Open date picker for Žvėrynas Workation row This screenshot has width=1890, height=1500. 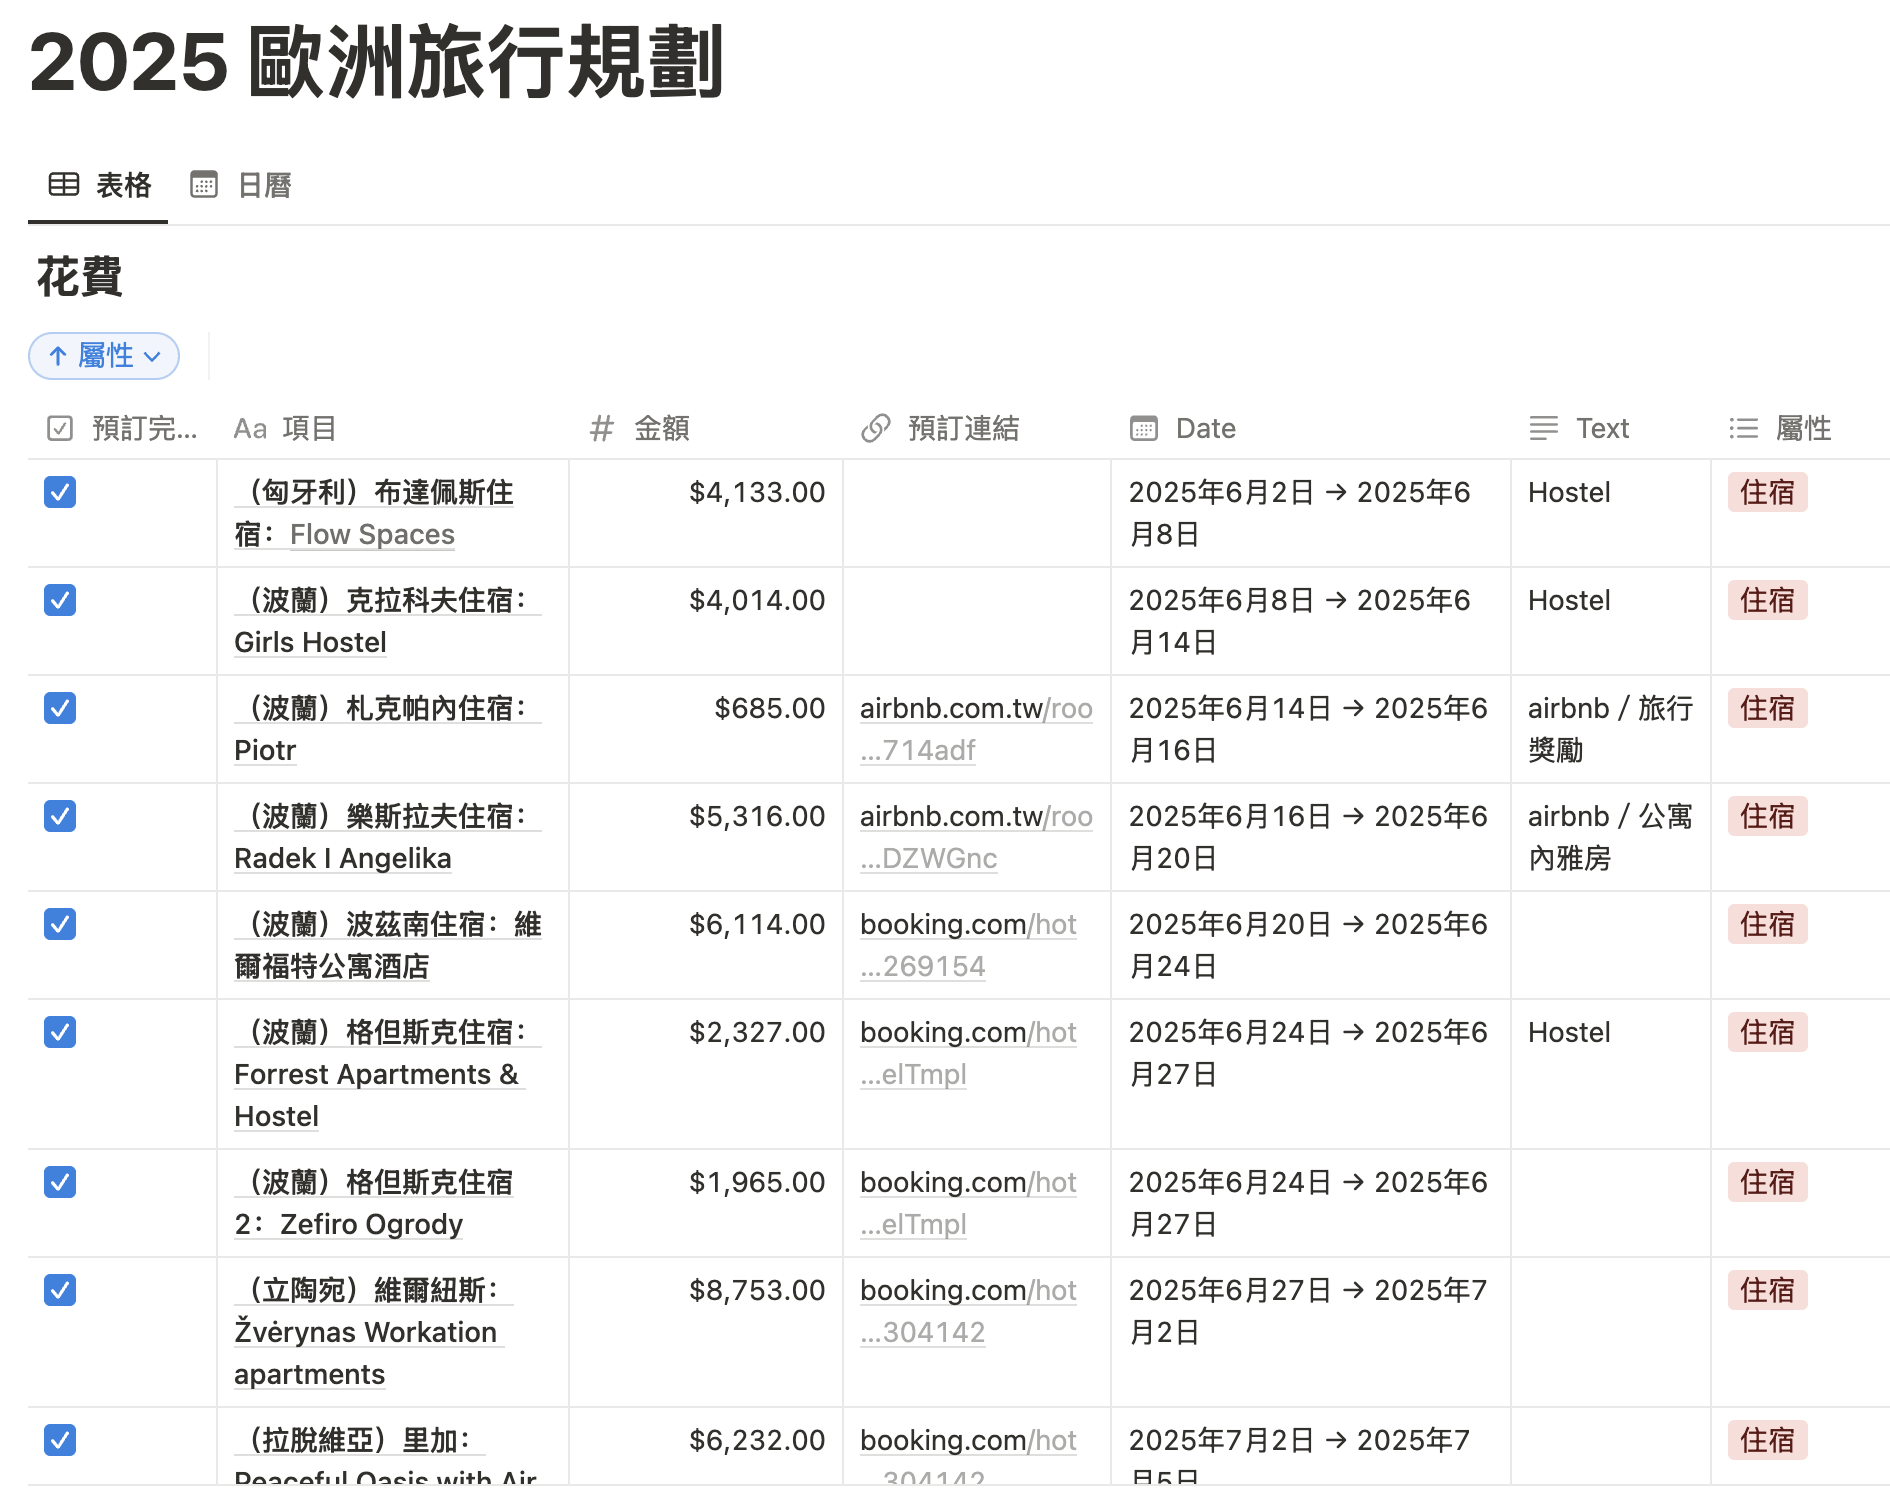tap(1308, 1310)
